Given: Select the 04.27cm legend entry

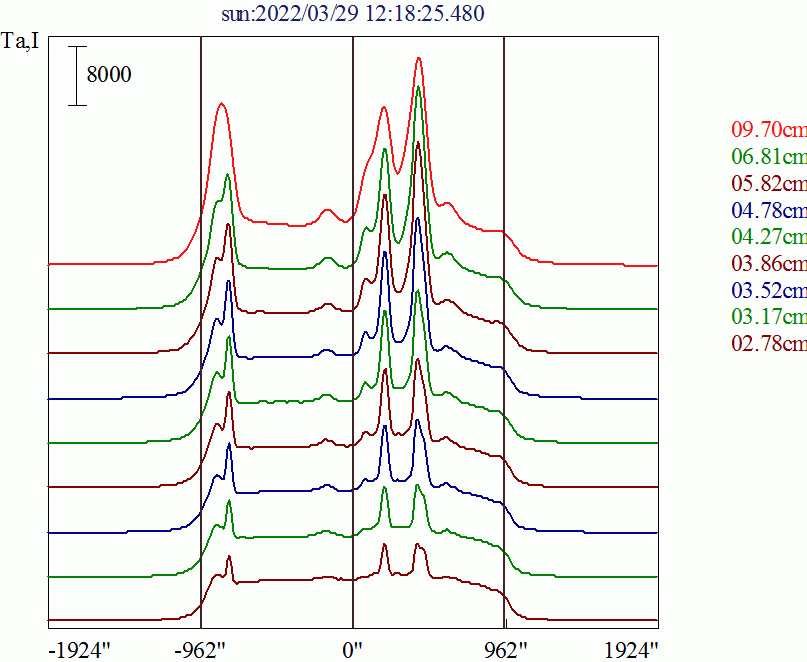Looking at the screenshot, I should [769, 236].
